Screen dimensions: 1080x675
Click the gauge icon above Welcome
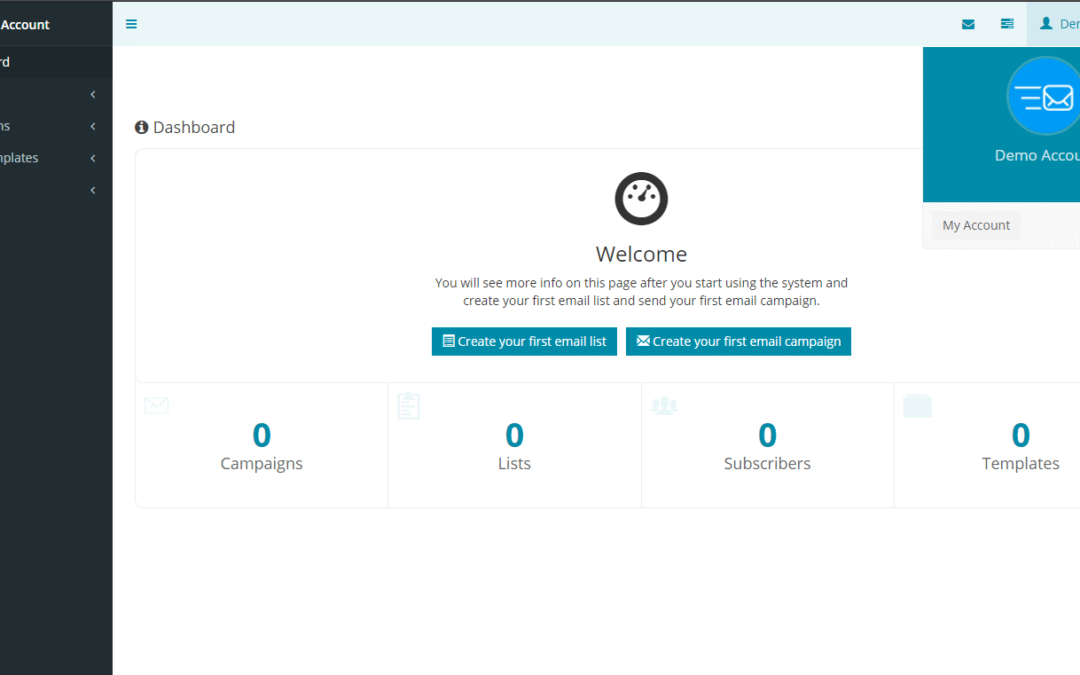(x=641, y=198)
